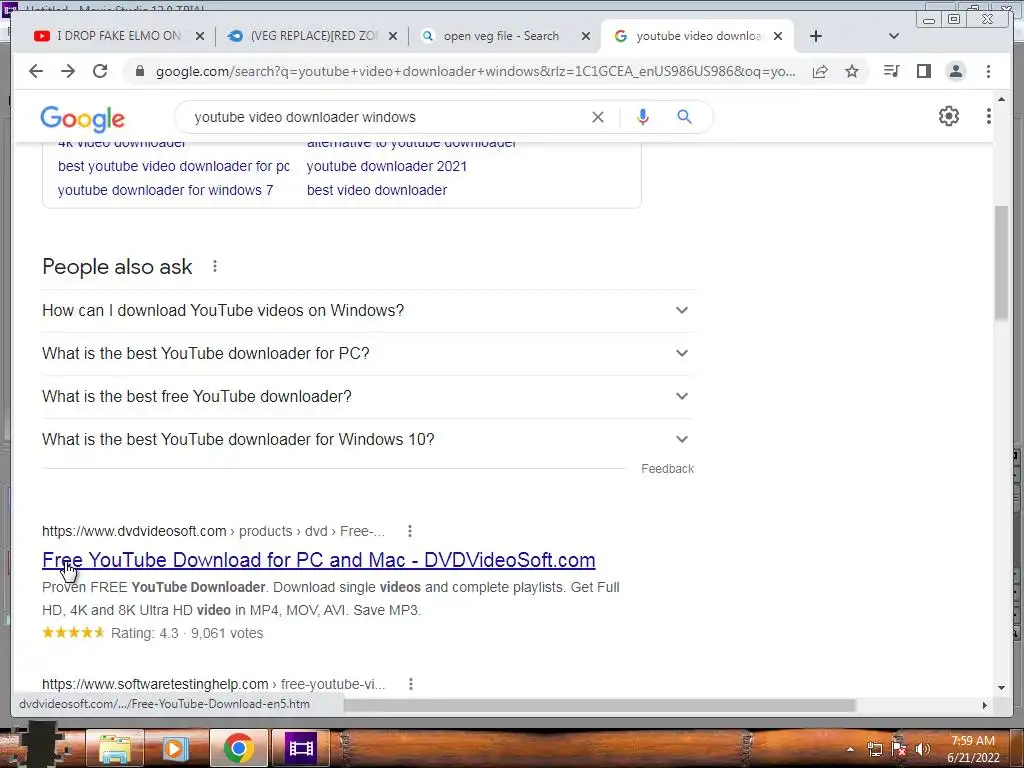Click the scroll-right arrow of horizontal scrollbar
1024x768 pixels.
point(985,705)
